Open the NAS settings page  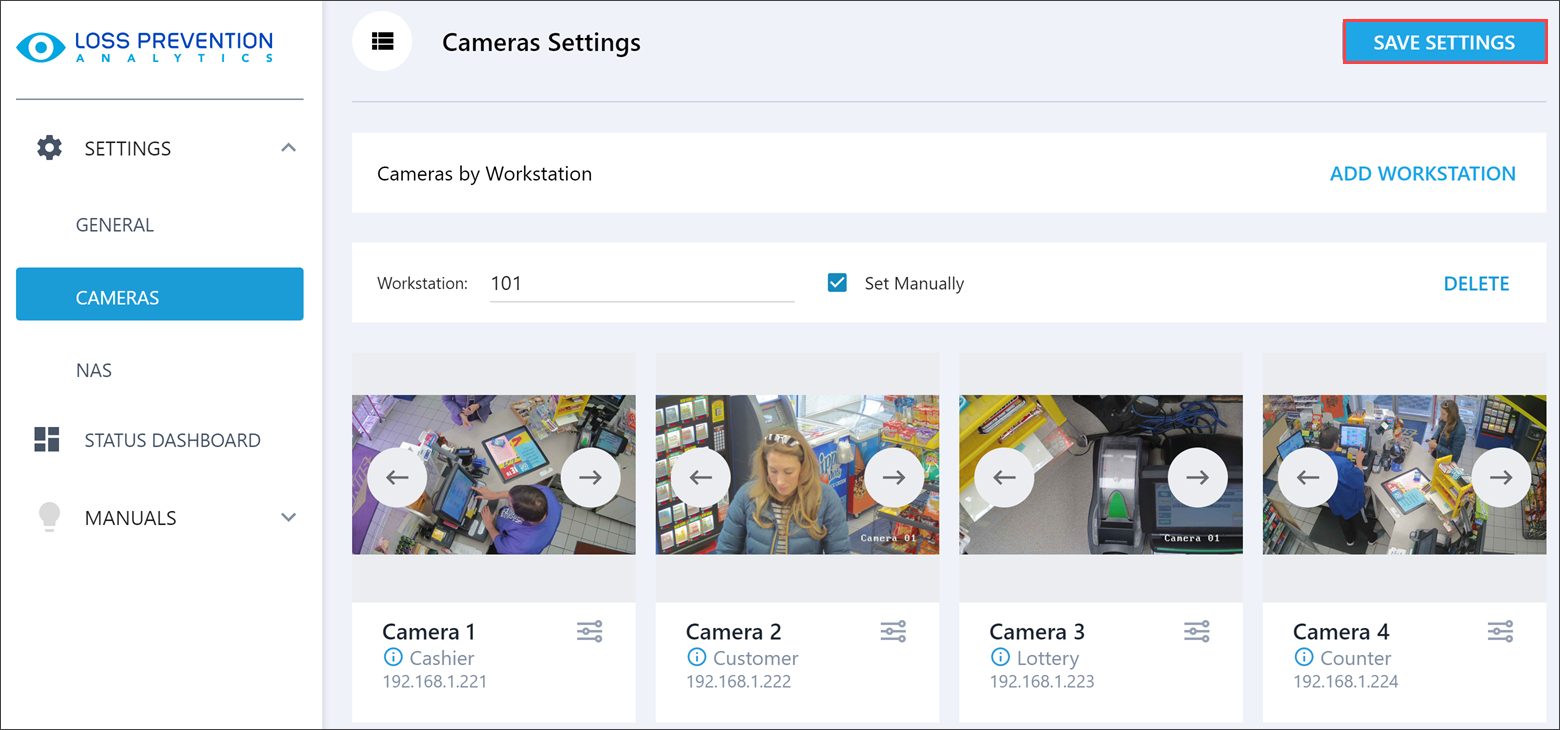pos(93,369)
